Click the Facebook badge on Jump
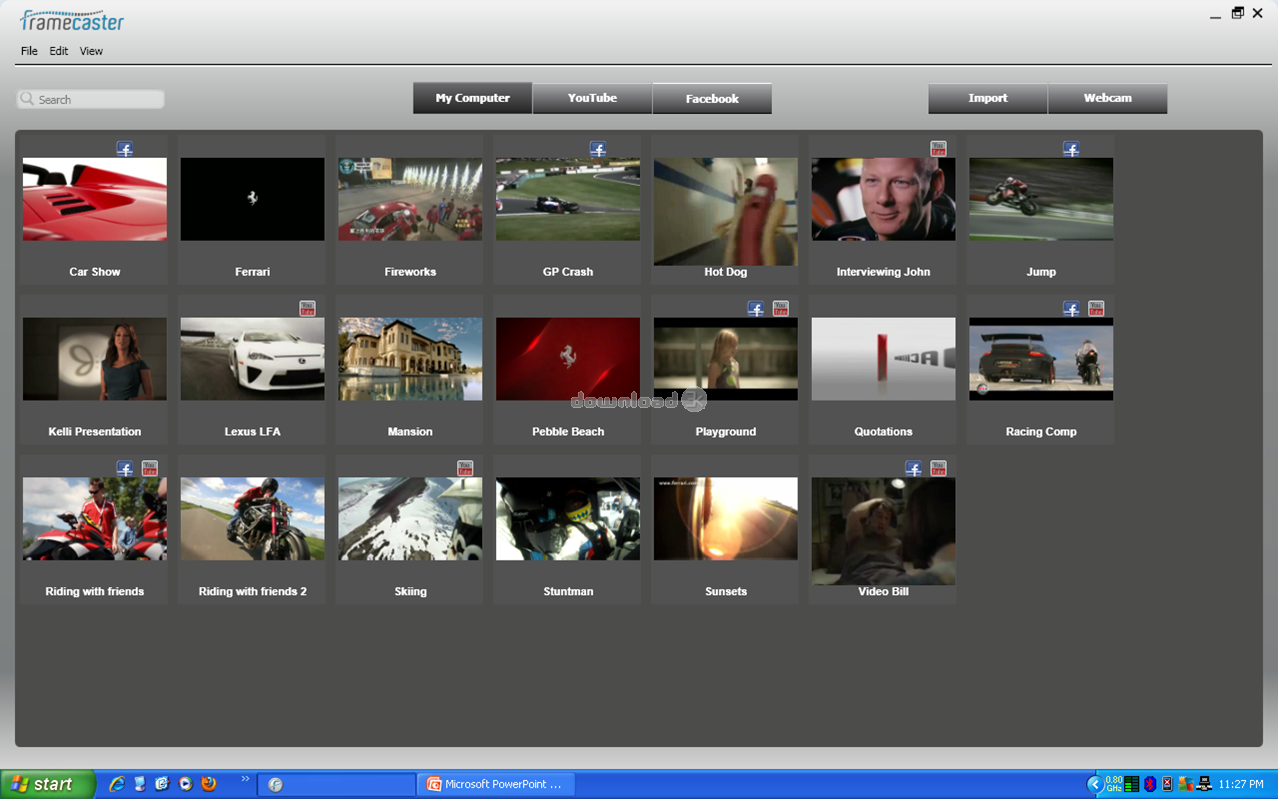This screenshot has height=799, width=1278. [1071, 149]
